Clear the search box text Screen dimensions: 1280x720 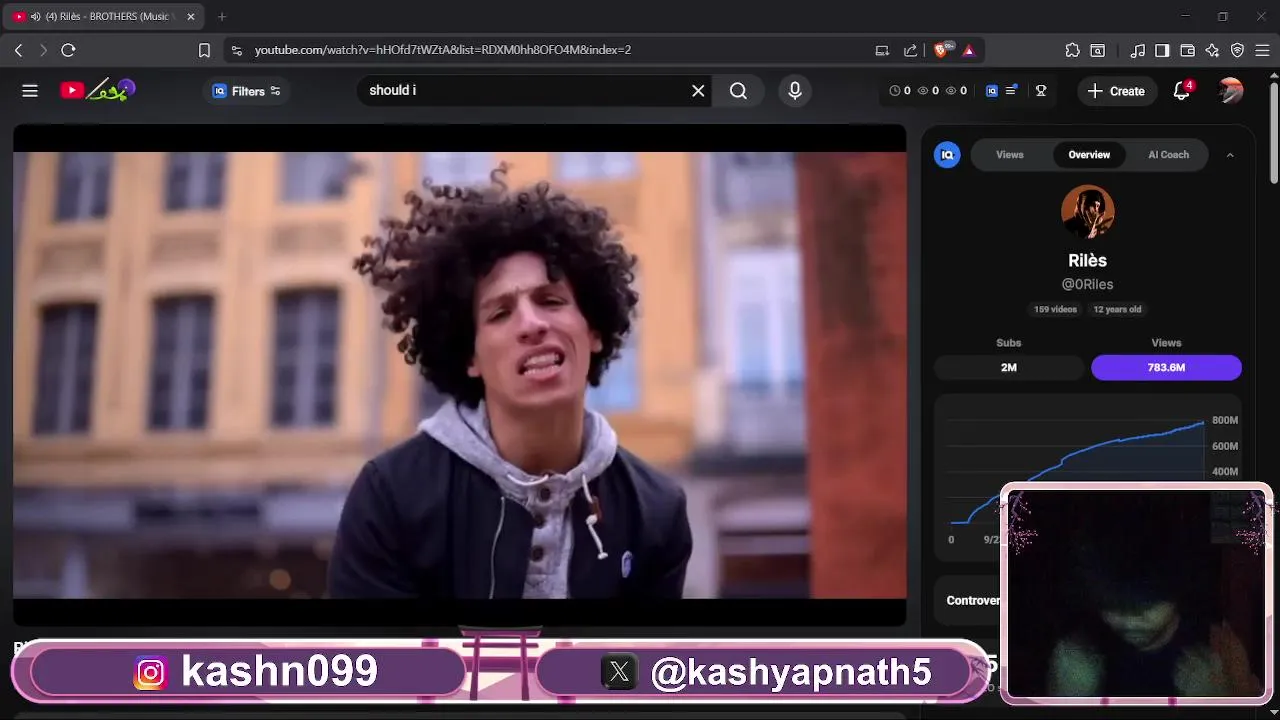[x=698, y=91]
